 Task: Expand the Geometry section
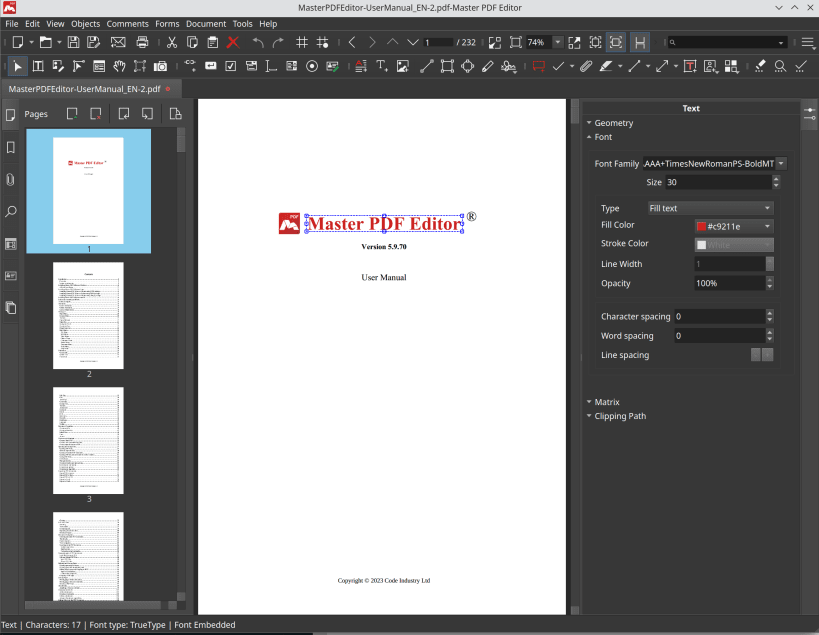pyautogui.click(x=610, y=123)
